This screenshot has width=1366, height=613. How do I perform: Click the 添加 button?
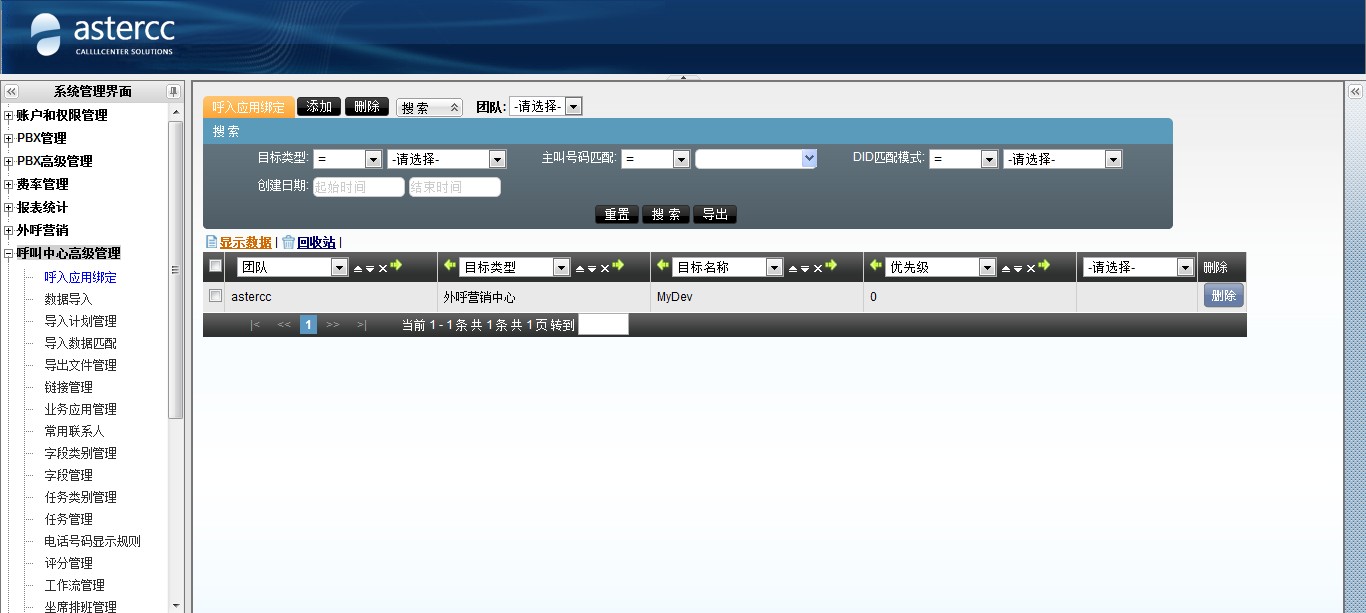[319, 106]
